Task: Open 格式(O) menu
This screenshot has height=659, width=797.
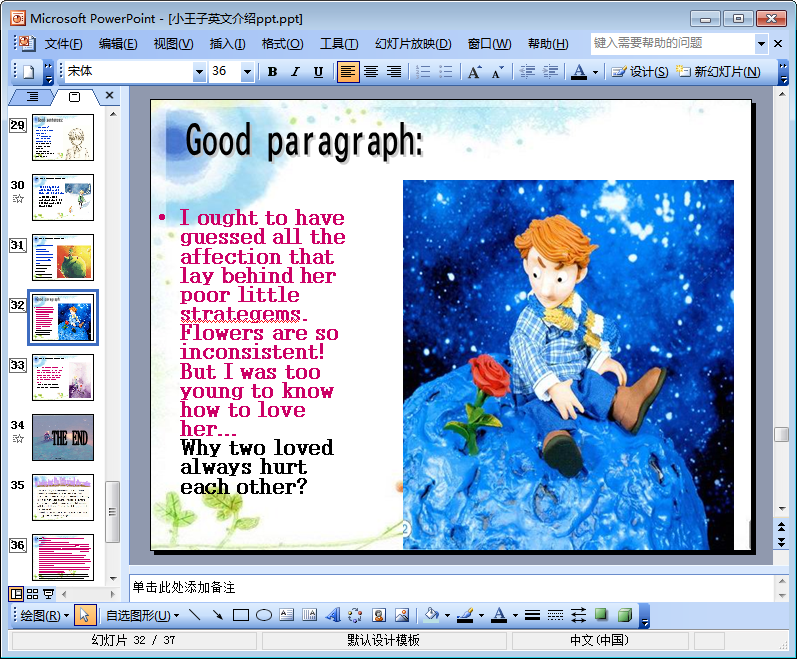Action: (282, 44)
